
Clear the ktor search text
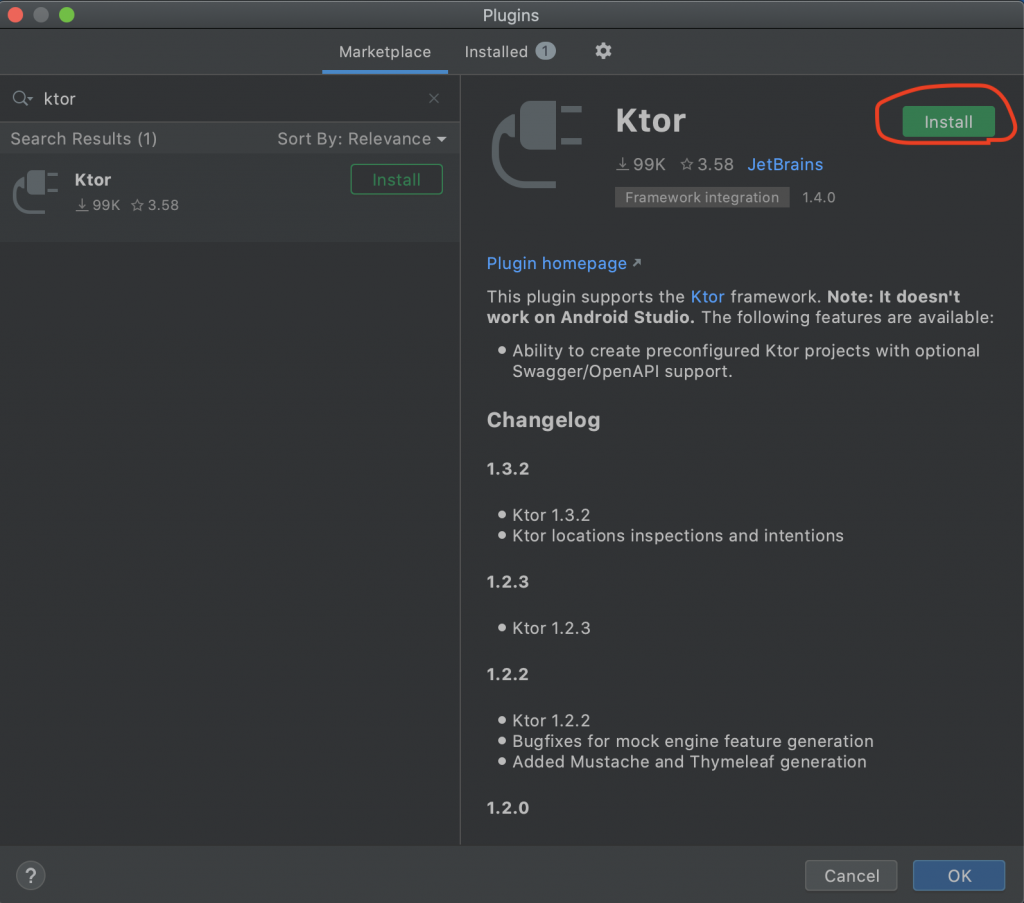click(x=434, y=99)
